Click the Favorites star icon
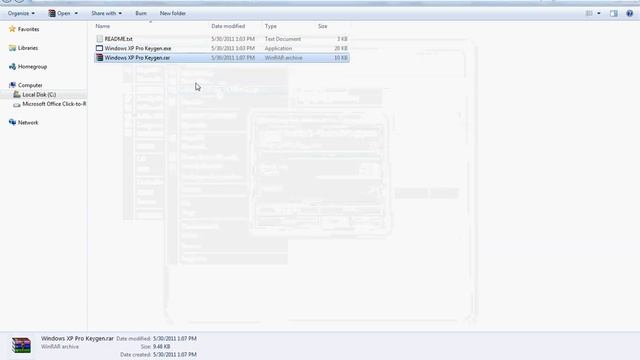The height and width of the screenshot is (360, 640). point(12,29)
